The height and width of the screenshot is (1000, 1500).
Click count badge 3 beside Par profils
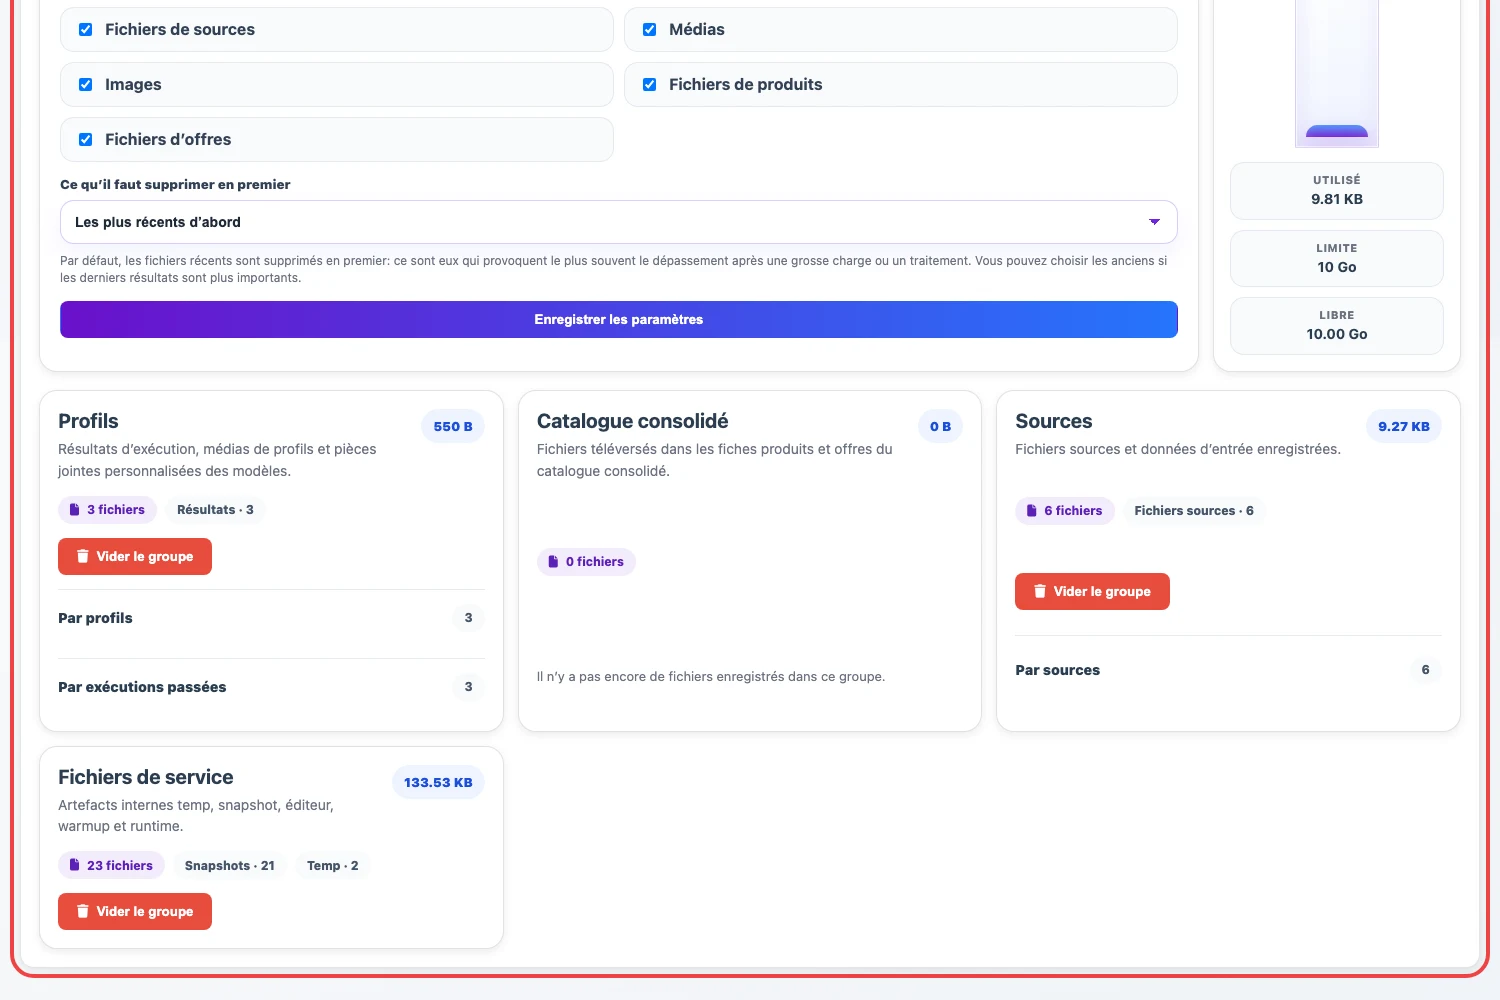(x=468, y=618)
